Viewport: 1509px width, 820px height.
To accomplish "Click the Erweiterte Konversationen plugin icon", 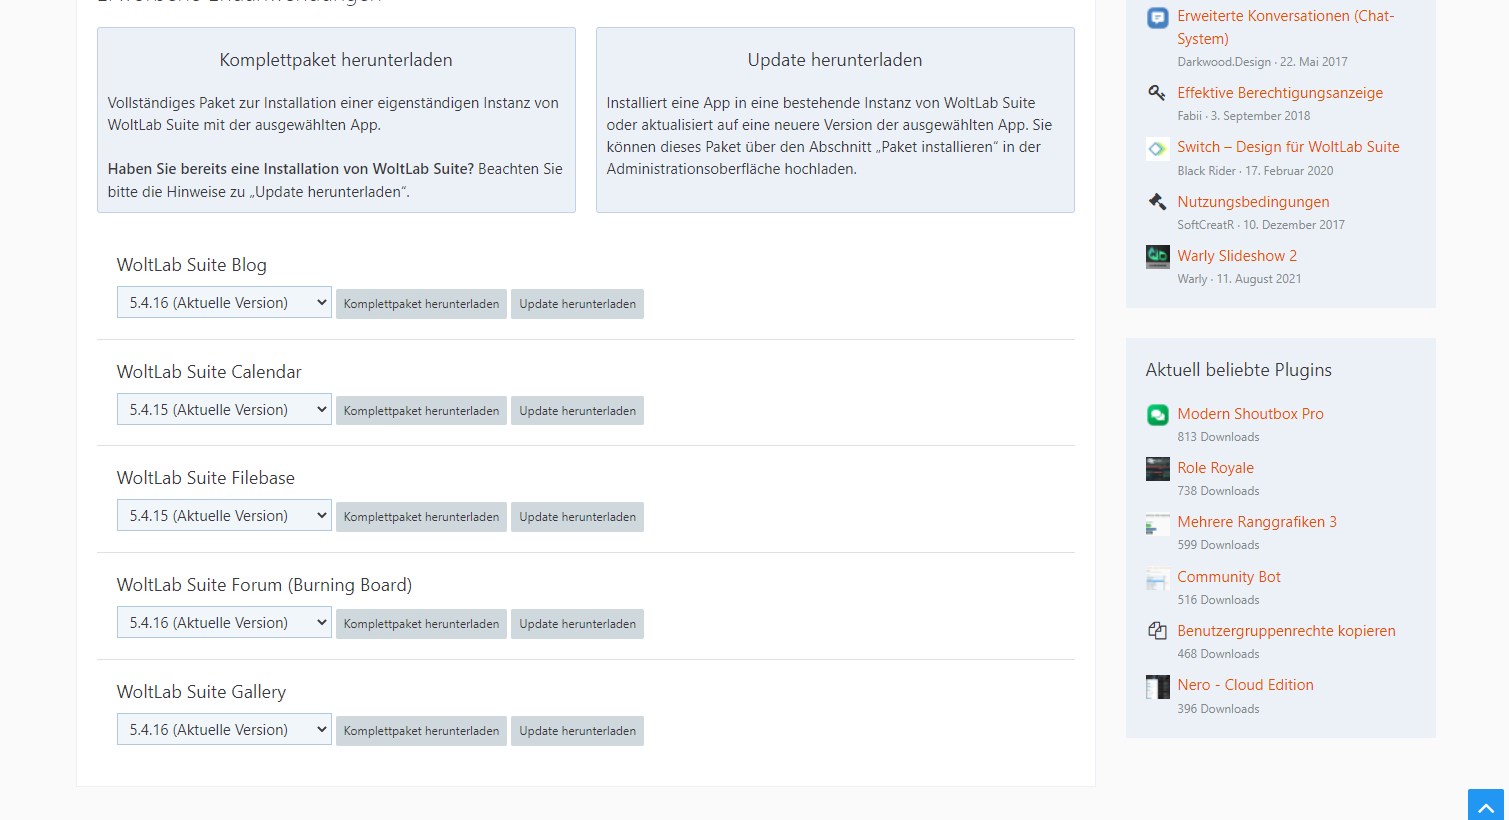I will click(1157, 18).
